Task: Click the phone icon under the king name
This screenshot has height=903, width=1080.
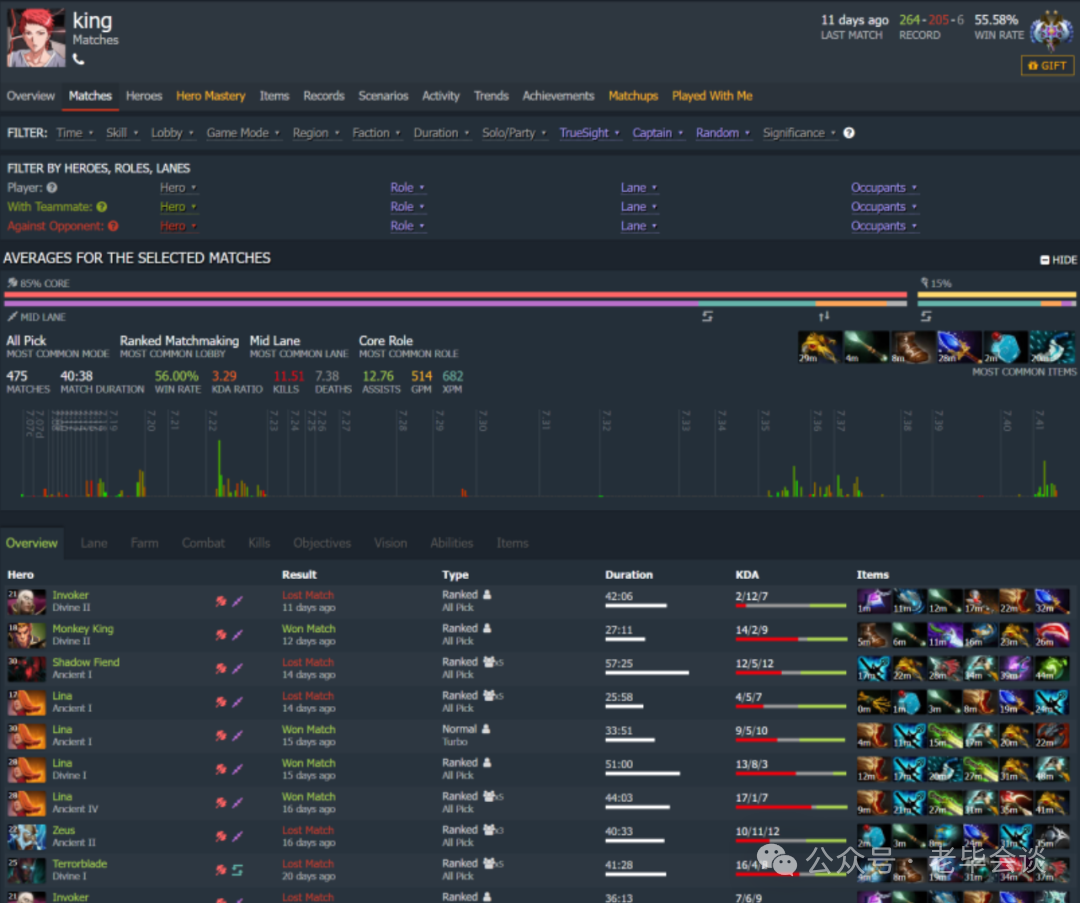Action: click(79, 60)
